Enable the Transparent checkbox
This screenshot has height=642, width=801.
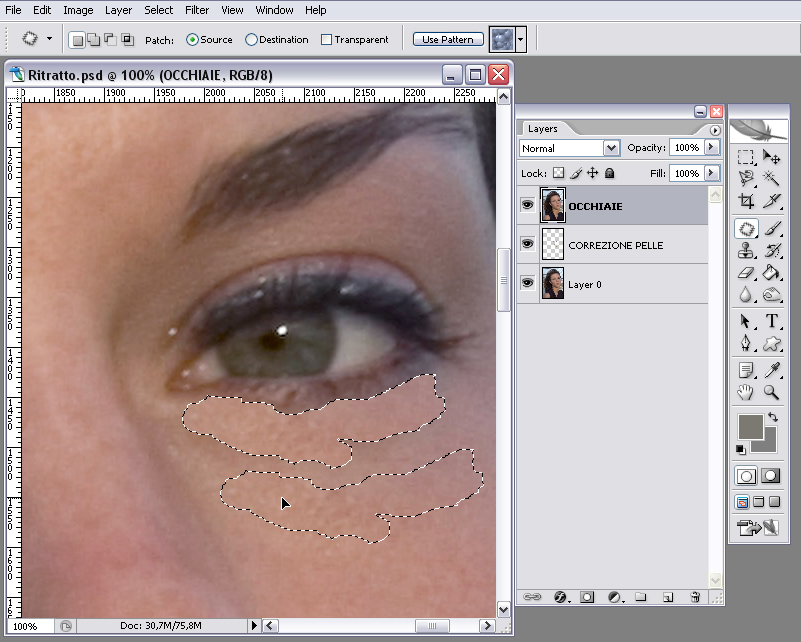click(327, 40)
